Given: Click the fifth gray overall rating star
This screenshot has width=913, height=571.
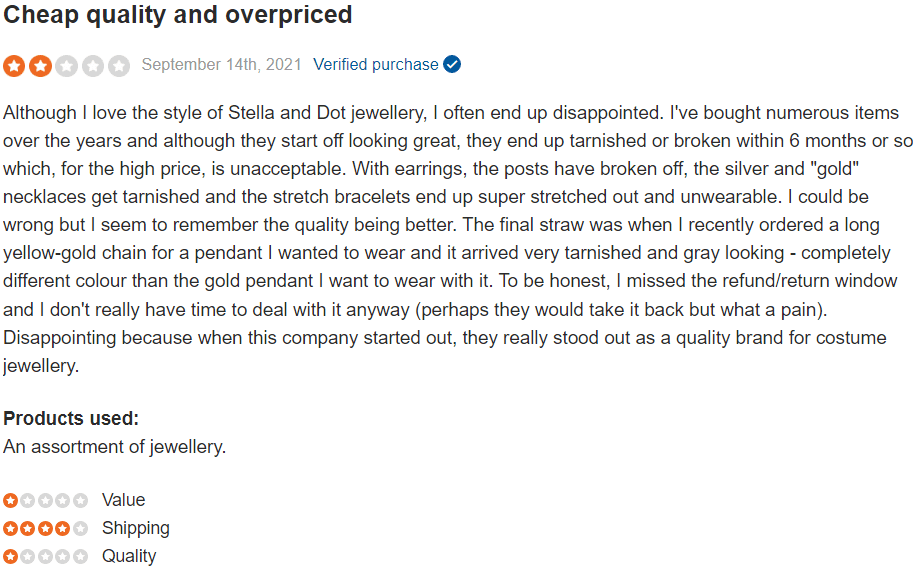Looking at the screenshot, I should point(119,66).
